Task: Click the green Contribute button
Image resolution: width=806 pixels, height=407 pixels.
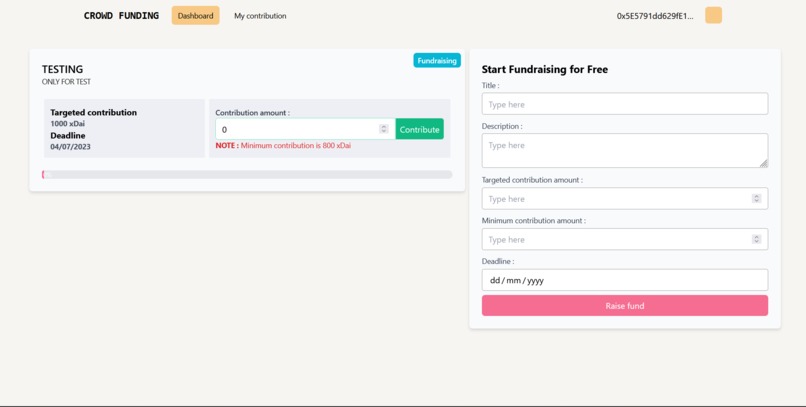Action: coord(419,129)
